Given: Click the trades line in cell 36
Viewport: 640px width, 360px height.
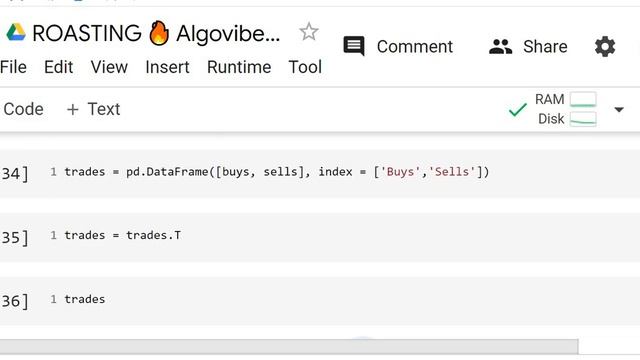Looking at the screenshot, I should click(84, 299).
